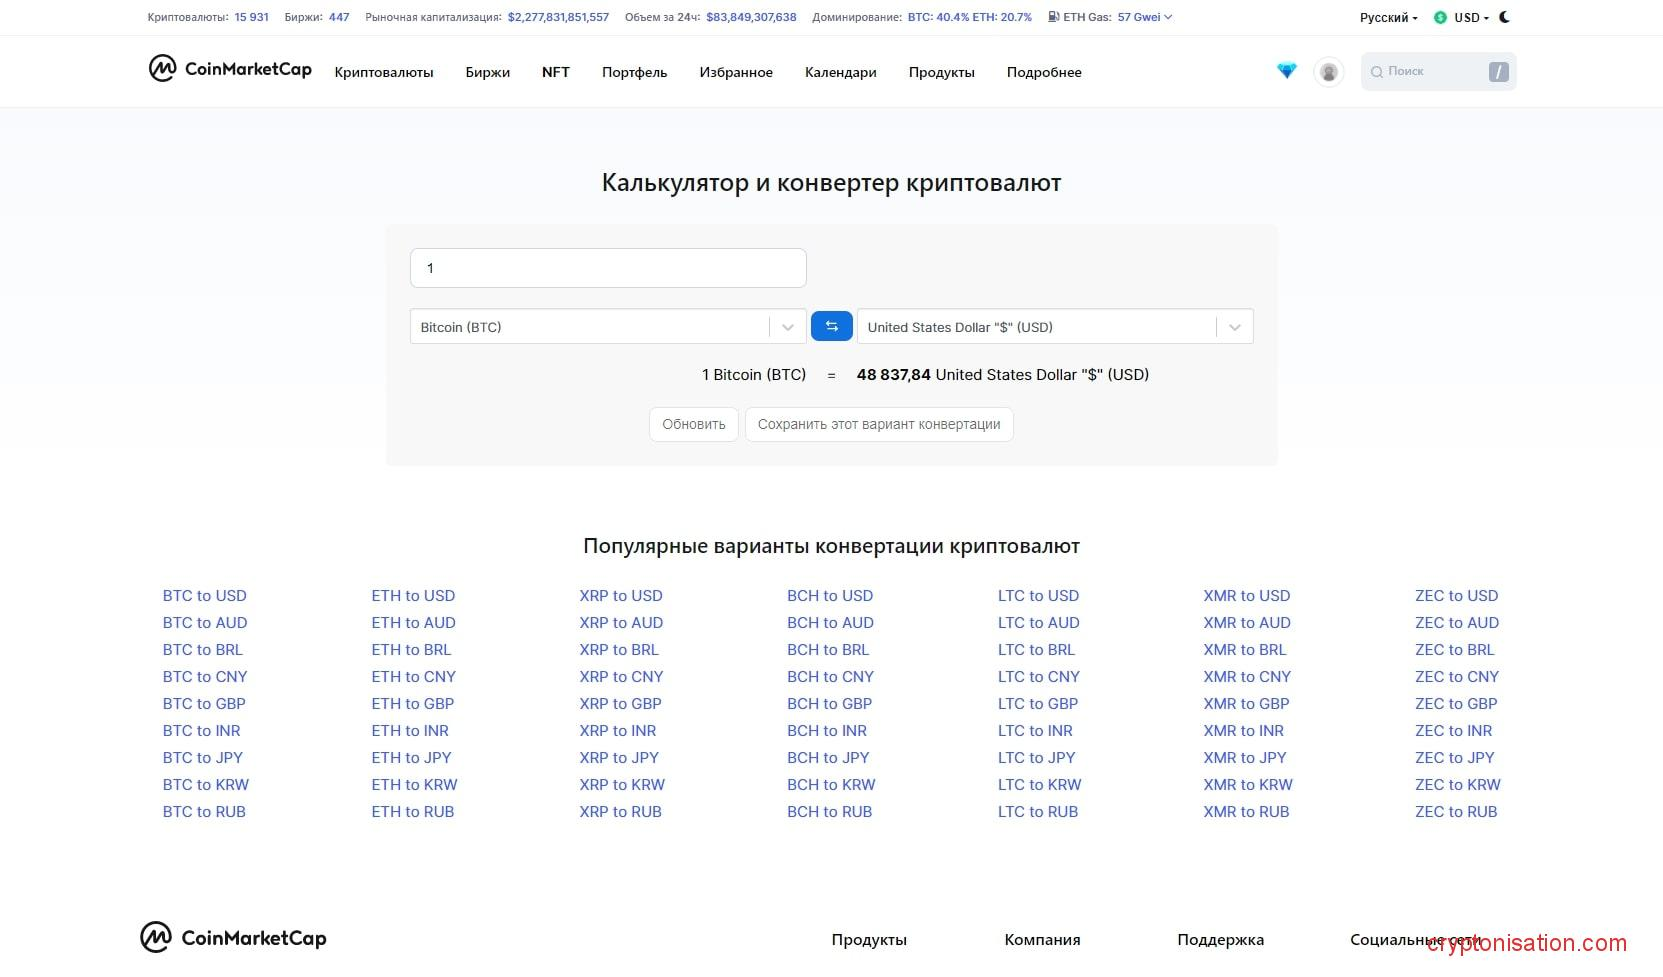Screen dimensions: 1663x977
Task: Swap currencies with the blue arrows button
Action: 831,327
